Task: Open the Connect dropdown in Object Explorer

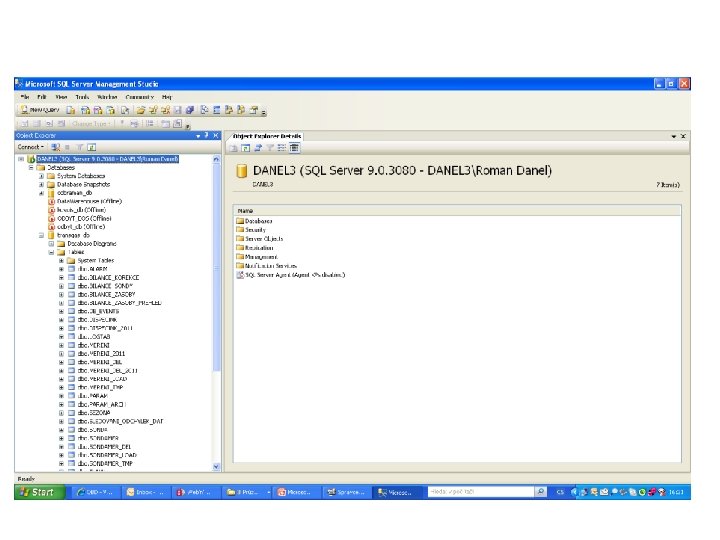Action: (31, 147)
